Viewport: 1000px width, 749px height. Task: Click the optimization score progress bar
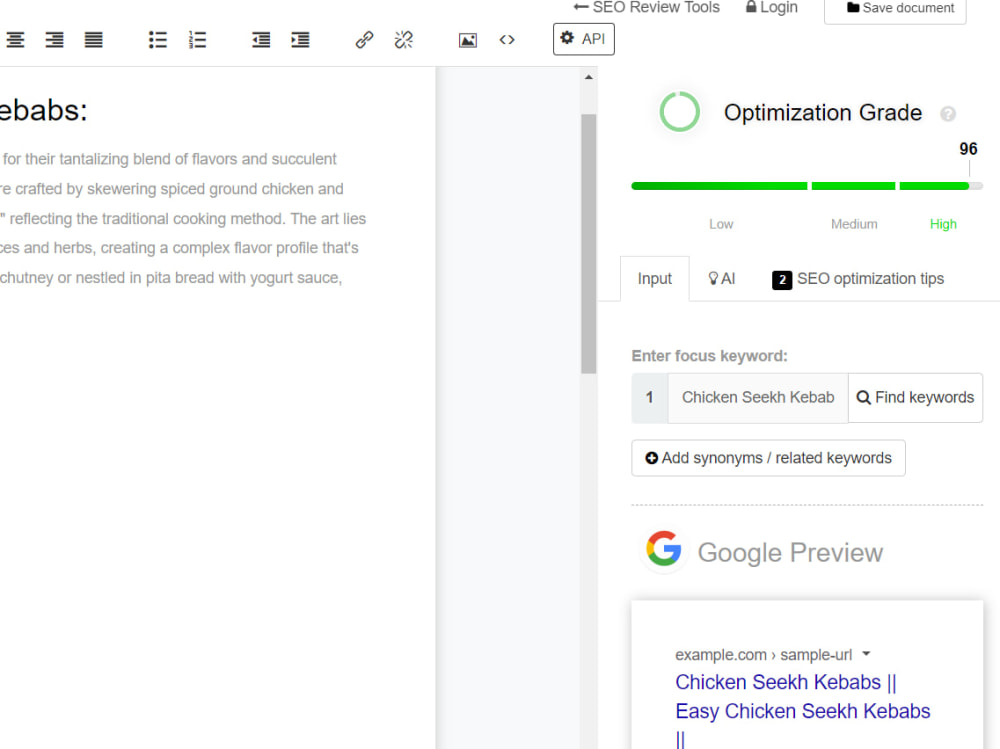coord(807,186)
